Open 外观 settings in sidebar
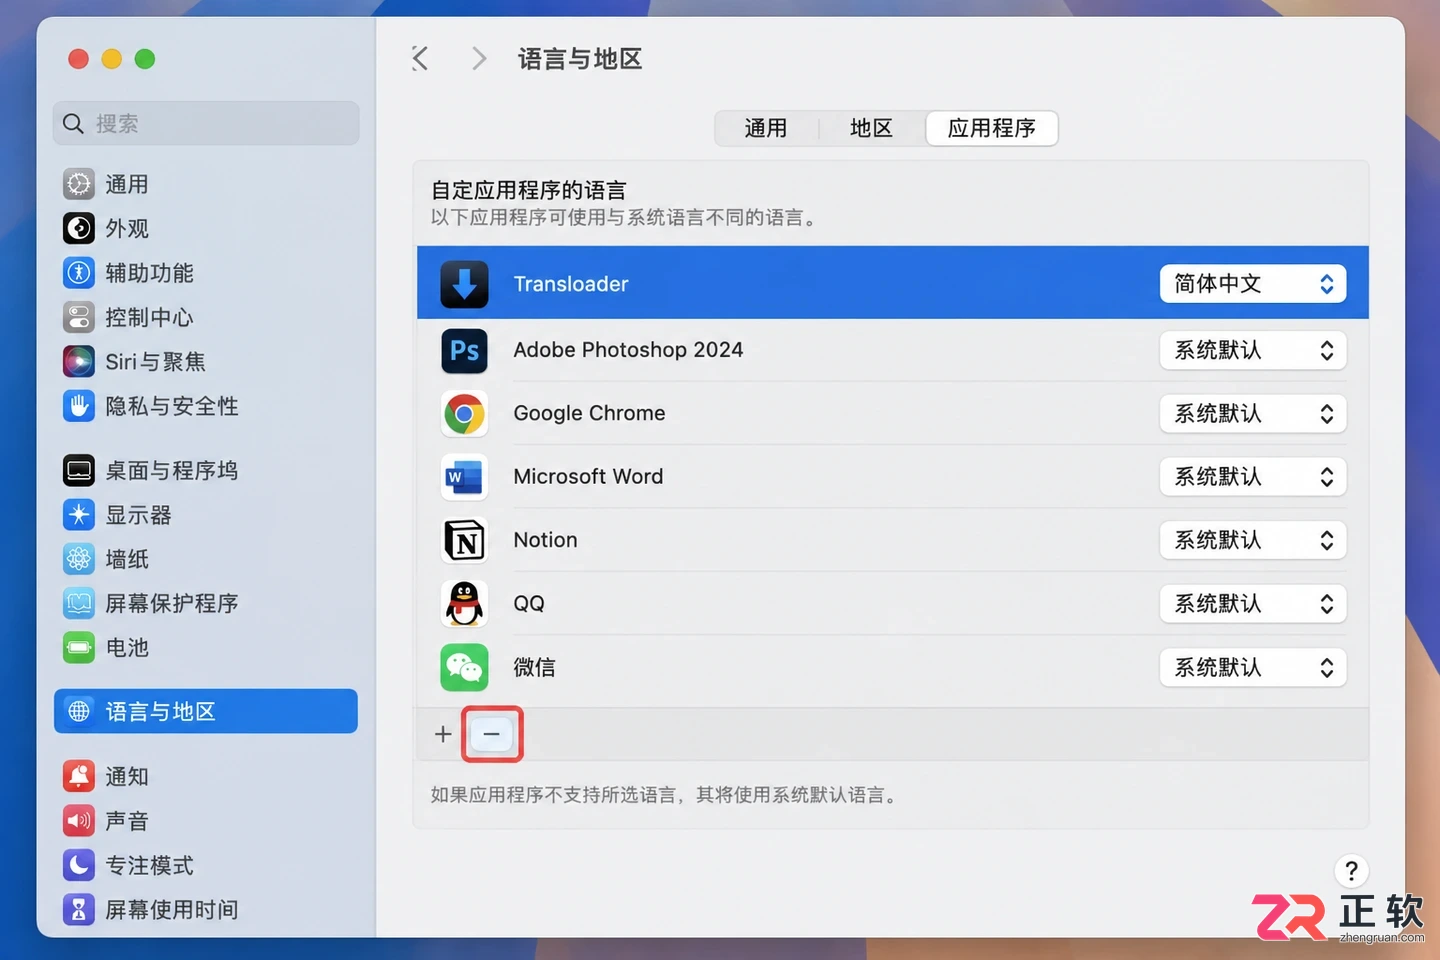 coord(206,228)
